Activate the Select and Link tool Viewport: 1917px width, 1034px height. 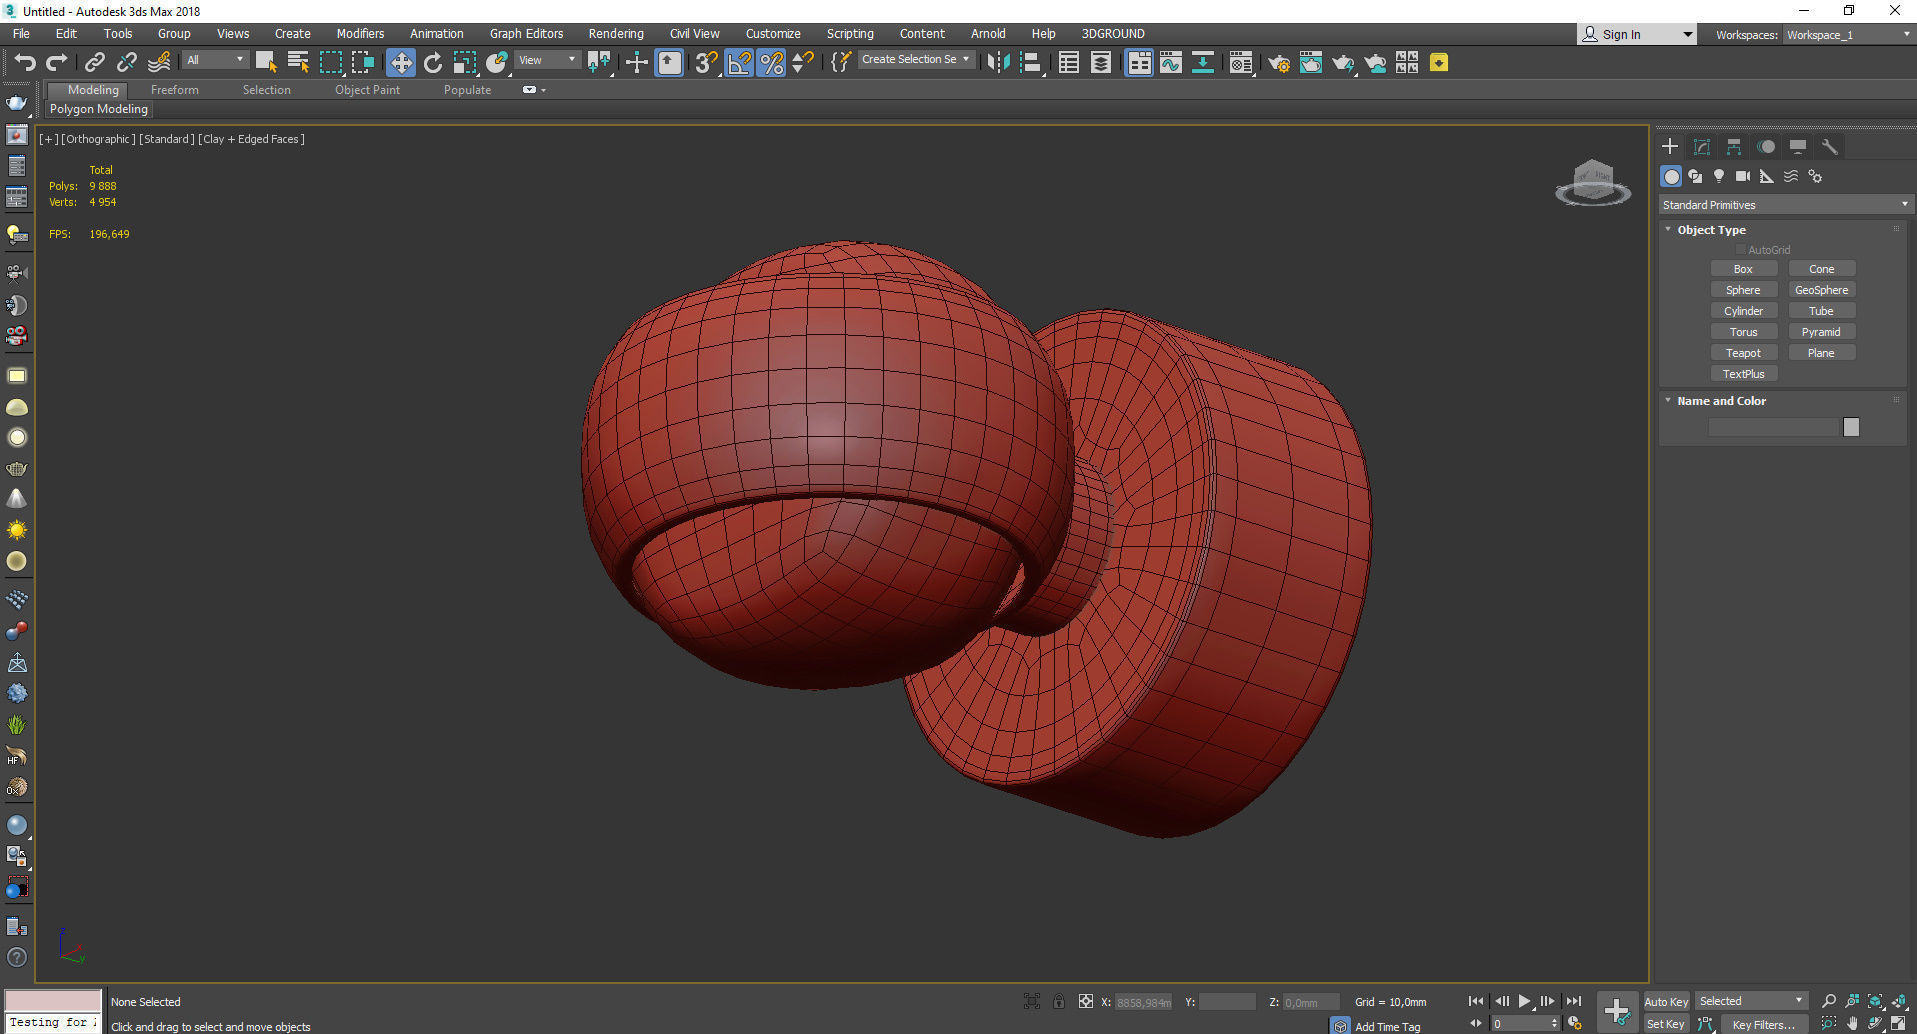pyautogui.click(x=95, y=63)
